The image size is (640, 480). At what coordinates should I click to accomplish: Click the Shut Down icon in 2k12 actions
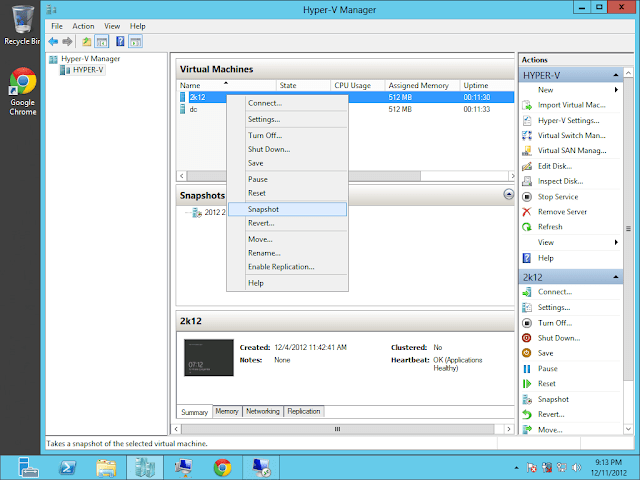coord(527,338)
